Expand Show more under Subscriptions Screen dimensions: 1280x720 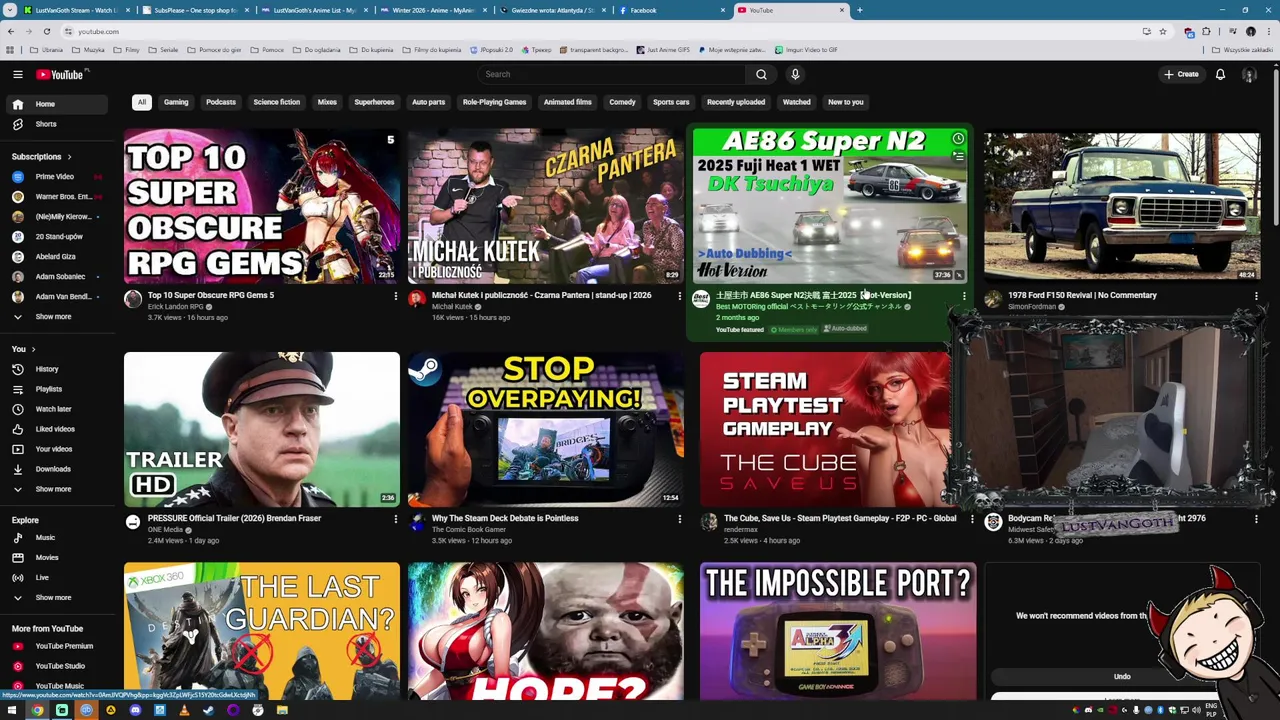(55, 316)
